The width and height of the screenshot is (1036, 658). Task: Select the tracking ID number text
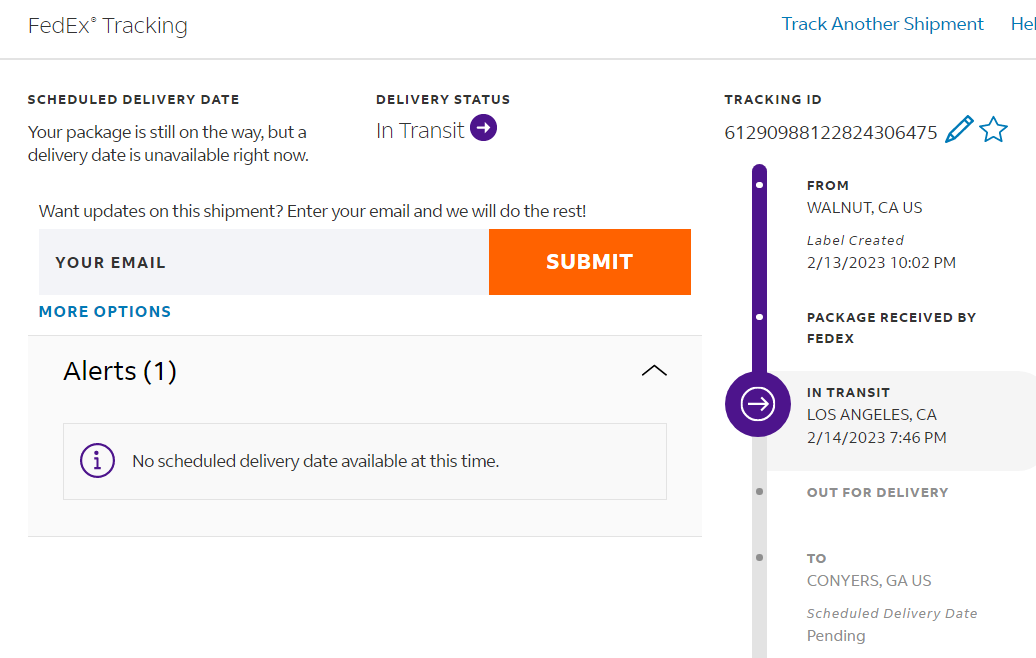click(x=831, y=132)
